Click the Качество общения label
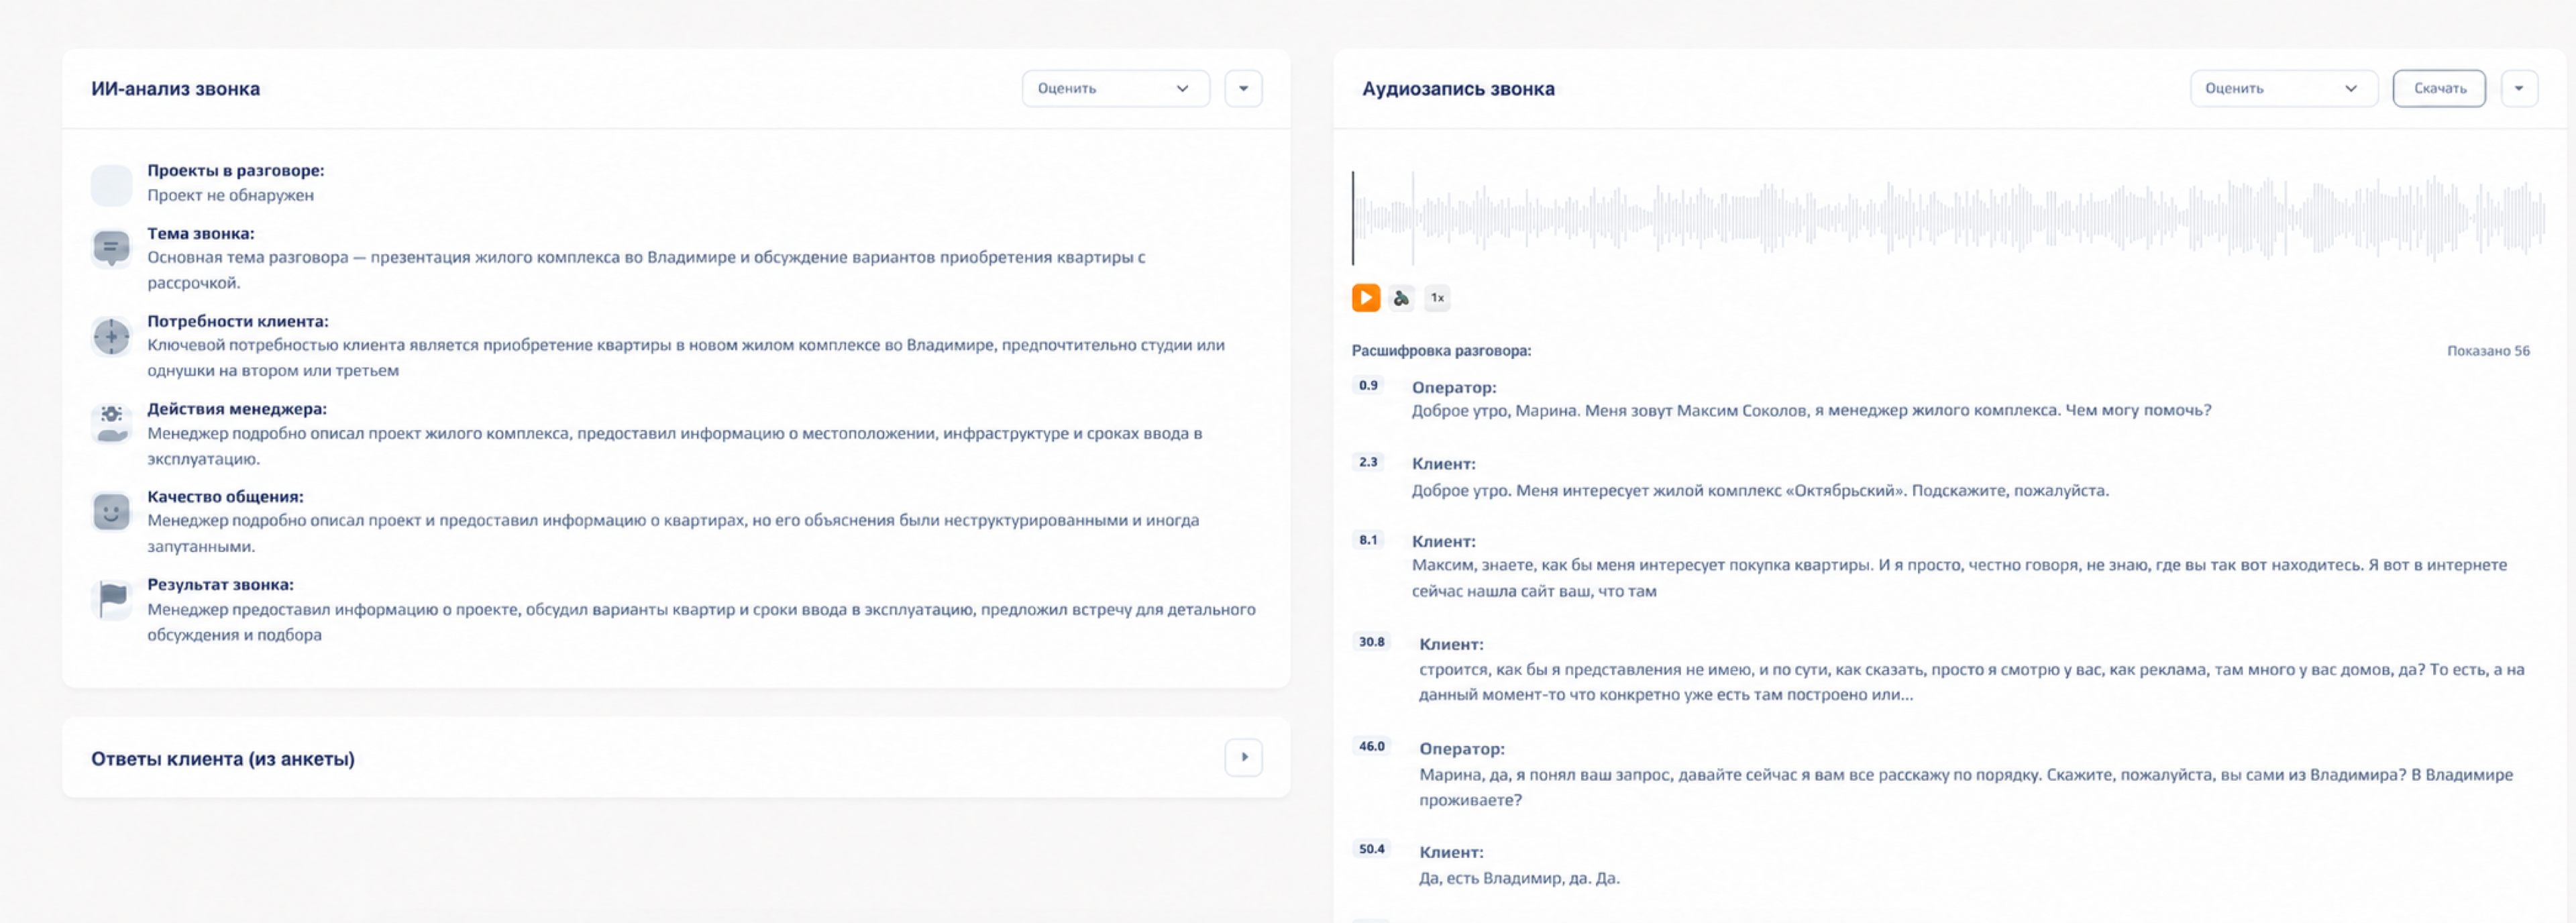The image size is (2576, 923). 226,497
